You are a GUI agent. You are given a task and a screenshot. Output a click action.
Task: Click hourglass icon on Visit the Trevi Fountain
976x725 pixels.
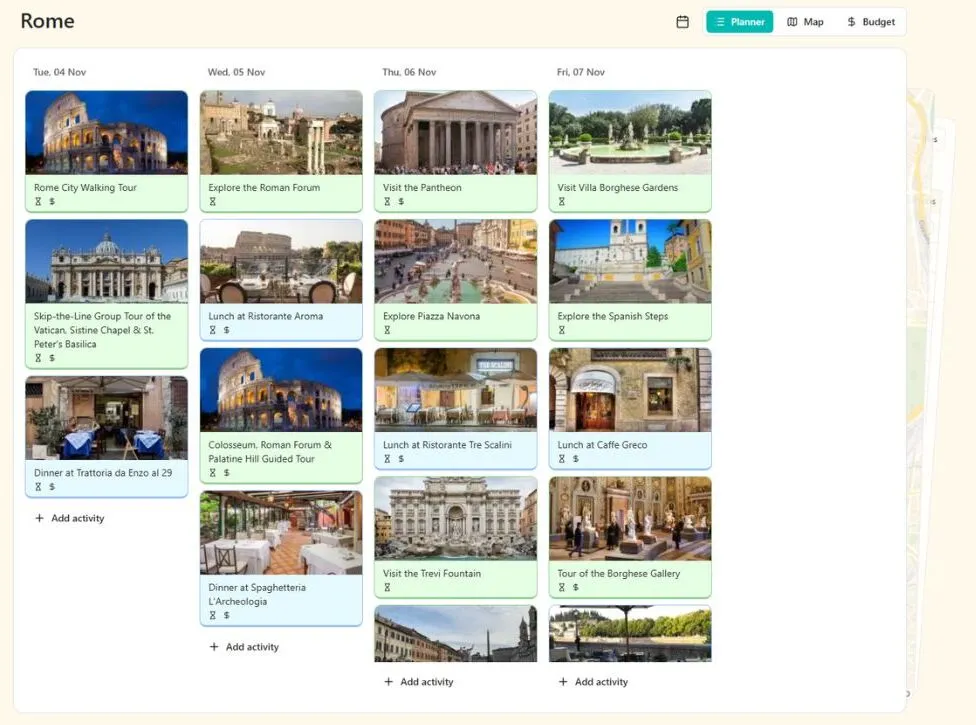(387, 588)
